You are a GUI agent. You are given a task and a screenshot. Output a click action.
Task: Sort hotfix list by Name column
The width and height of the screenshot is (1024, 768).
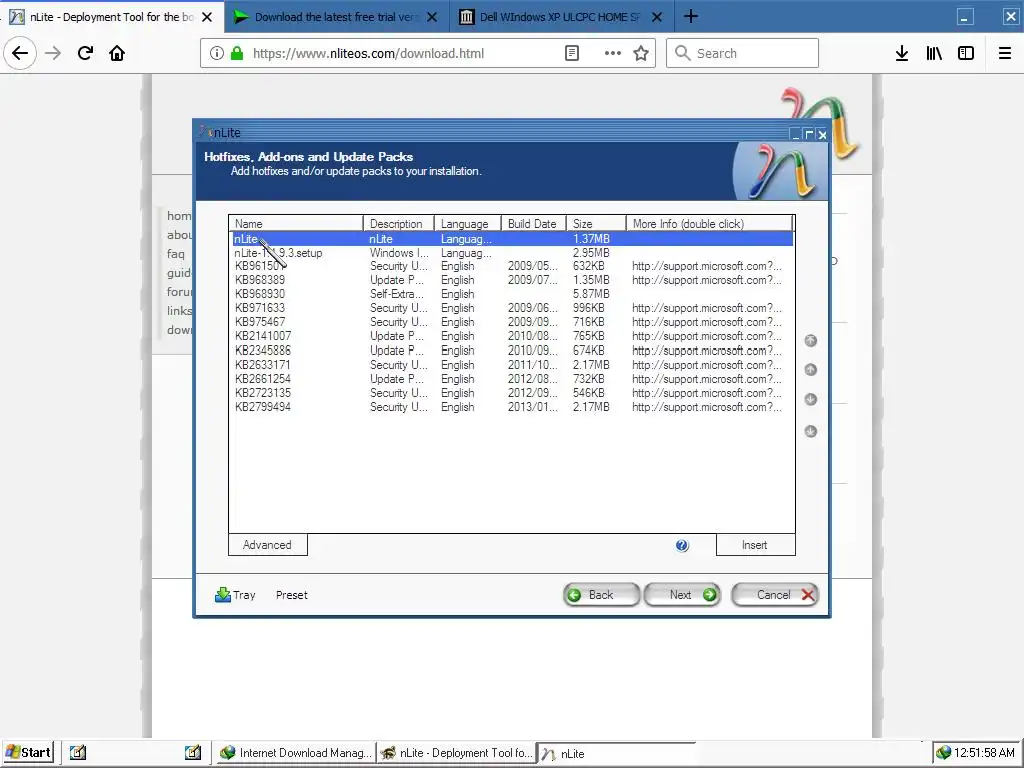[x=296, y=223]
